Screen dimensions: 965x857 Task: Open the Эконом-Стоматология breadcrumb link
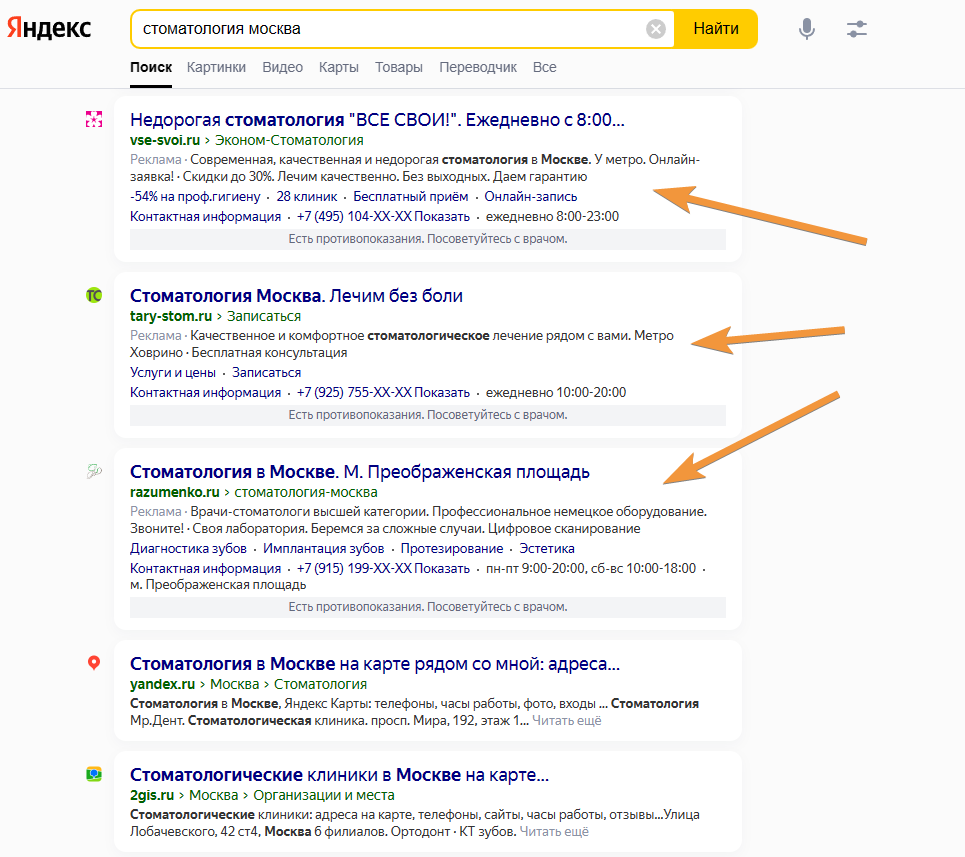pos(289,140)
